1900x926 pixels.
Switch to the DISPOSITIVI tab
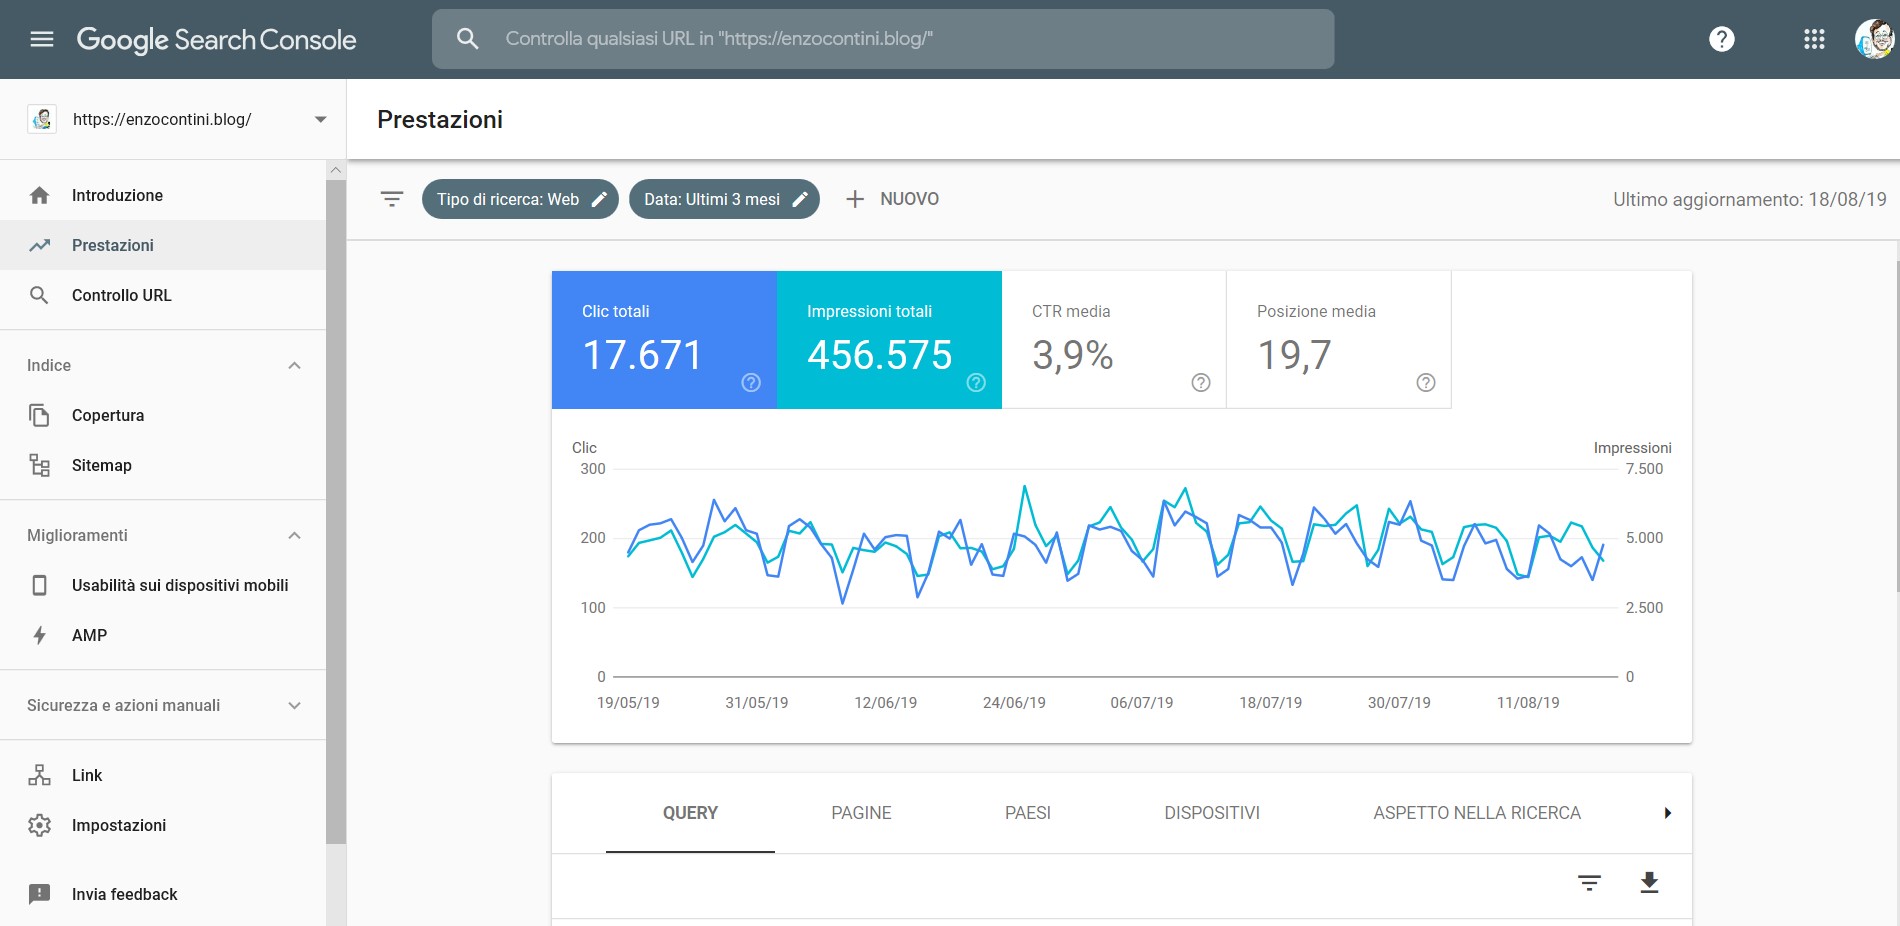click(x=1211, y=813)
